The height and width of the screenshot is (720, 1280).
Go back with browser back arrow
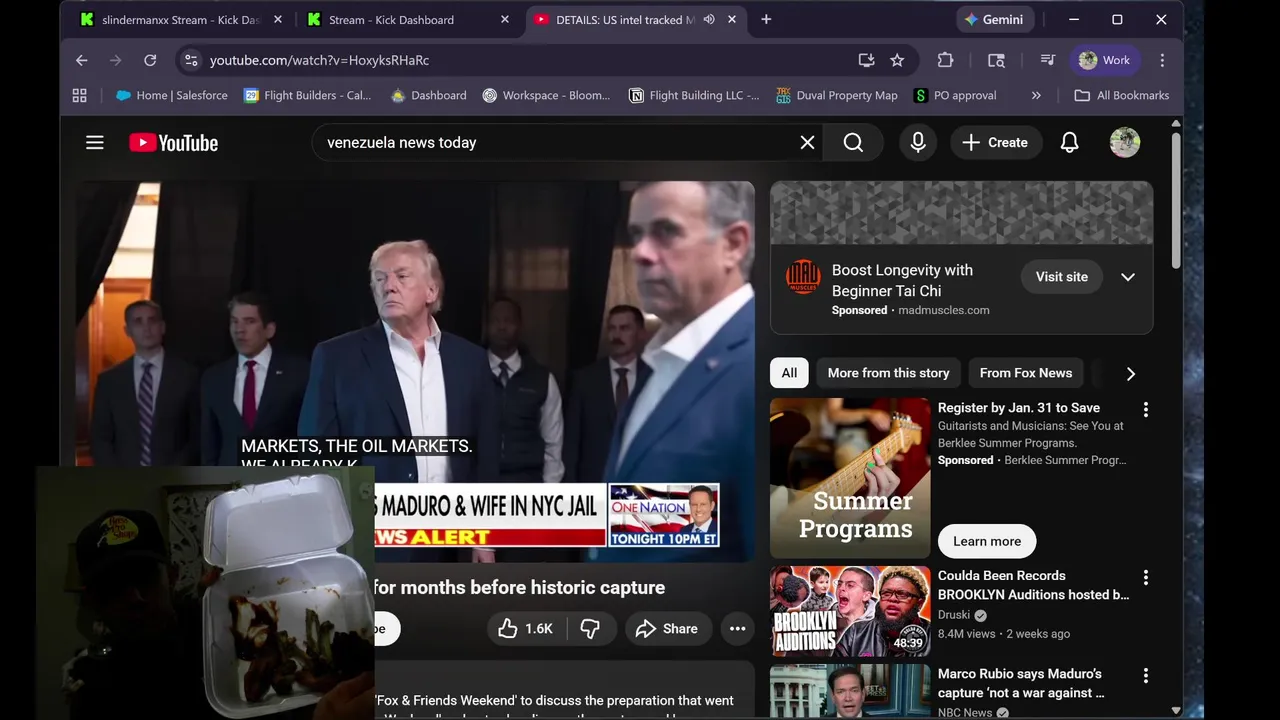point(82,60)
